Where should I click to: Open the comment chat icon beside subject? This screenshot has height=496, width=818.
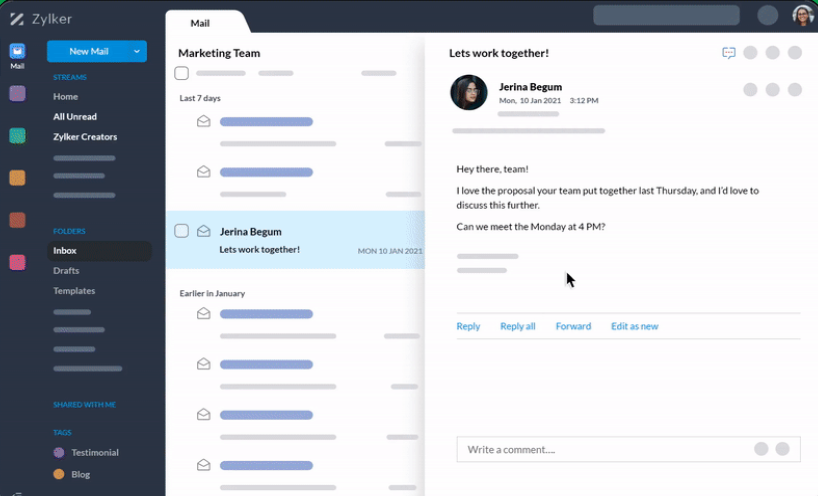click(x=729, y=53)
